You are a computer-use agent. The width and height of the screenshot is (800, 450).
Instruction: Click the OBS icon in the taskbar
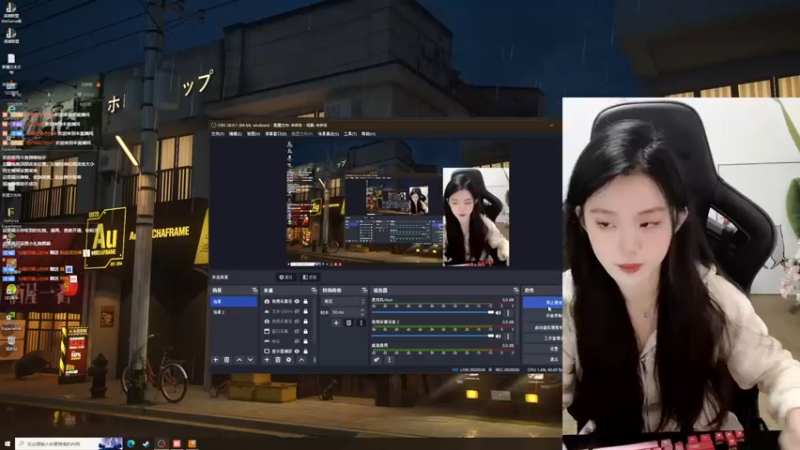[x=161, y=444]
